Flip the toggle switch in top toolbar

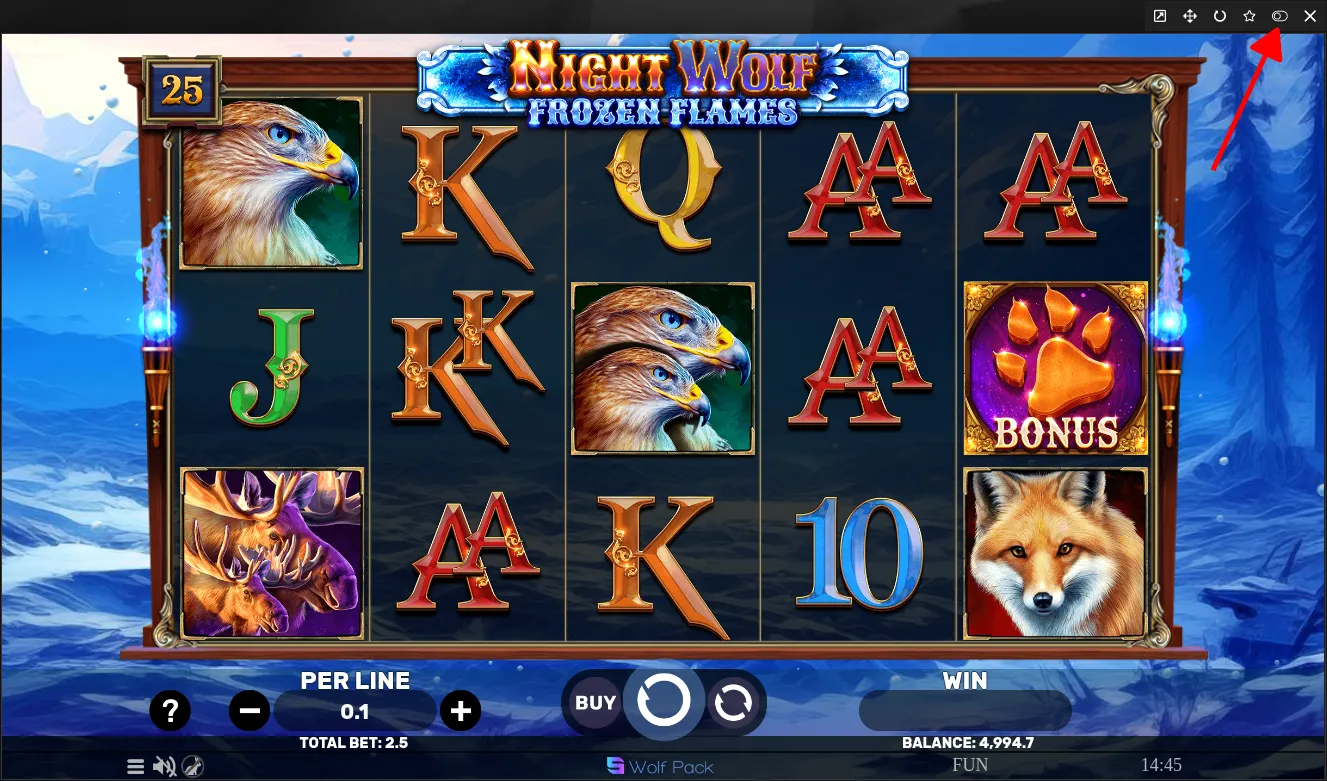[x=1280, y=16]
